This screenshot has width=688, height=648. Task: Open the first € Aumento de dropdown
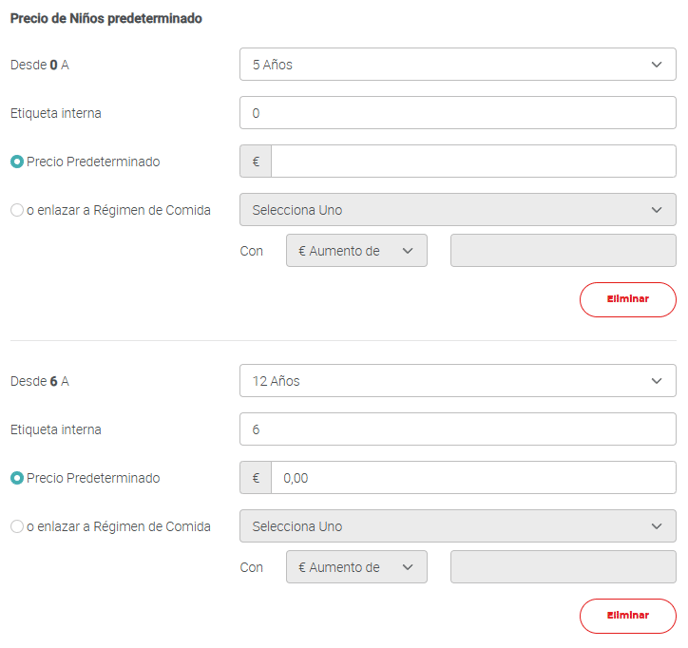click(x=356, y=251)
